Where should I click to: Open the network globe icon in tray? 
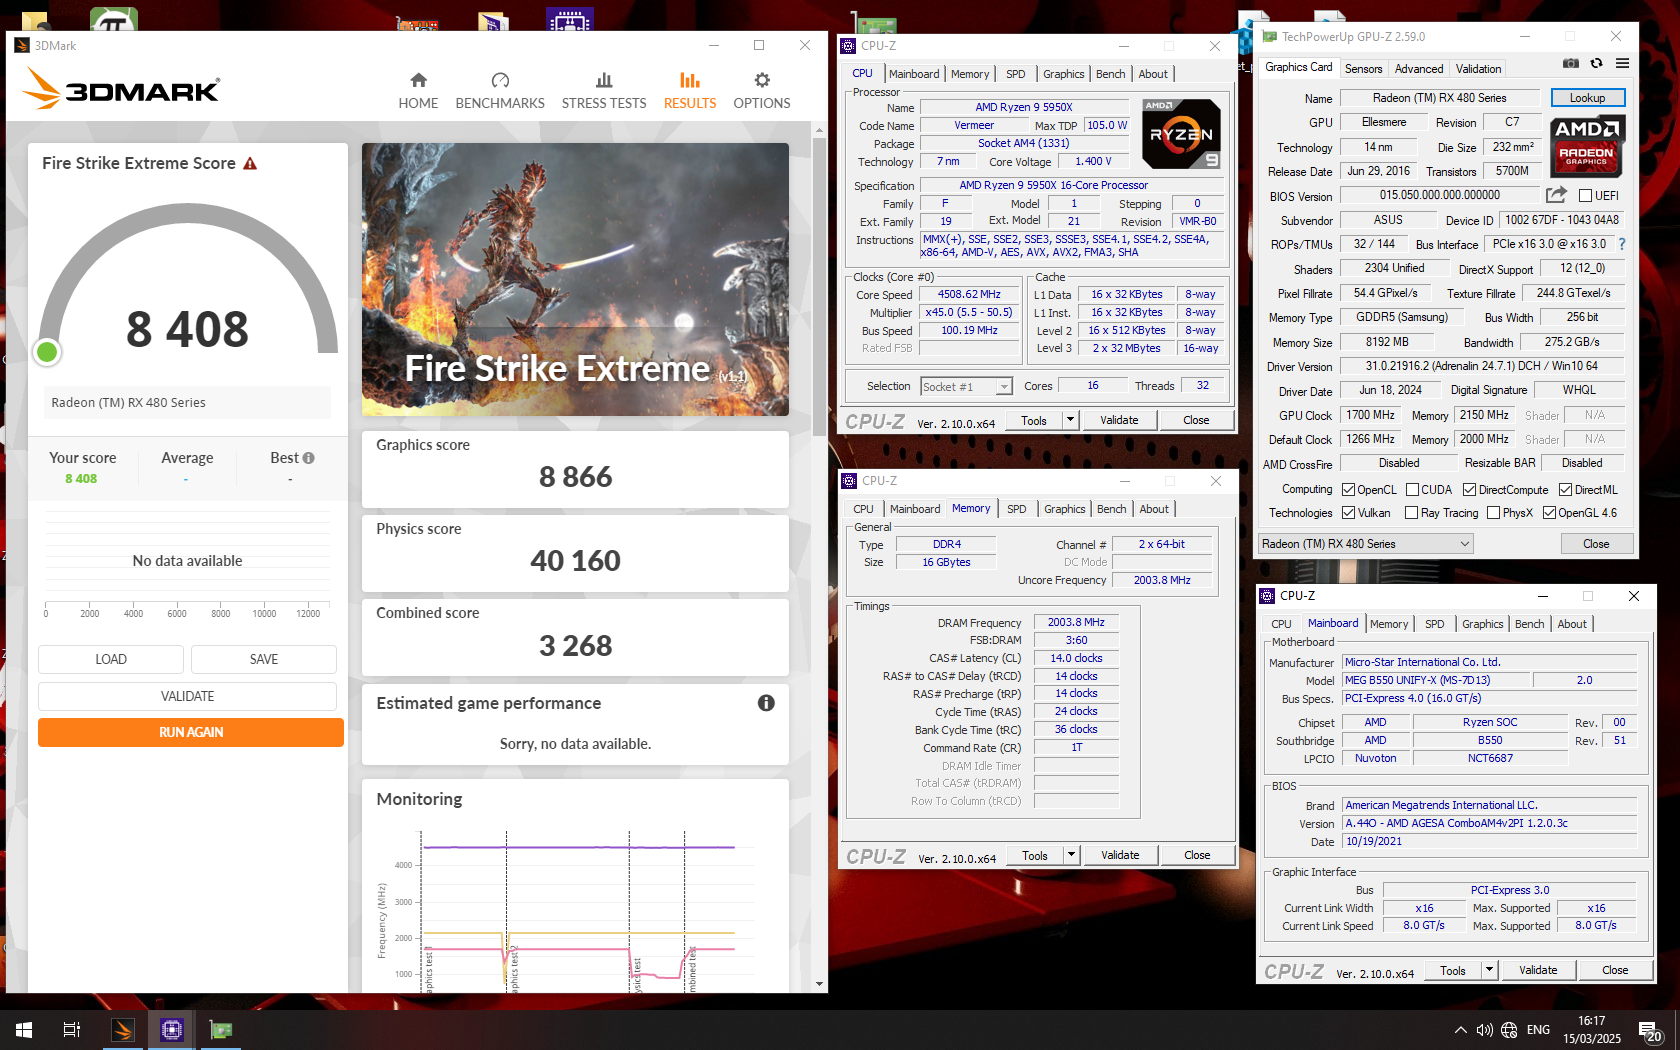pyautogui.click(x=1509, y=1030)
